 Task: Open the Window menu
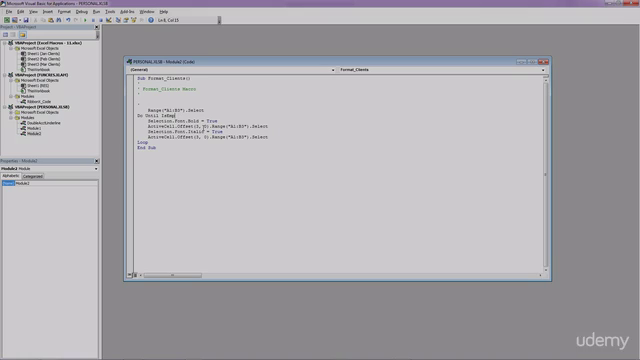pyautogui.click(x=147, y=12)
